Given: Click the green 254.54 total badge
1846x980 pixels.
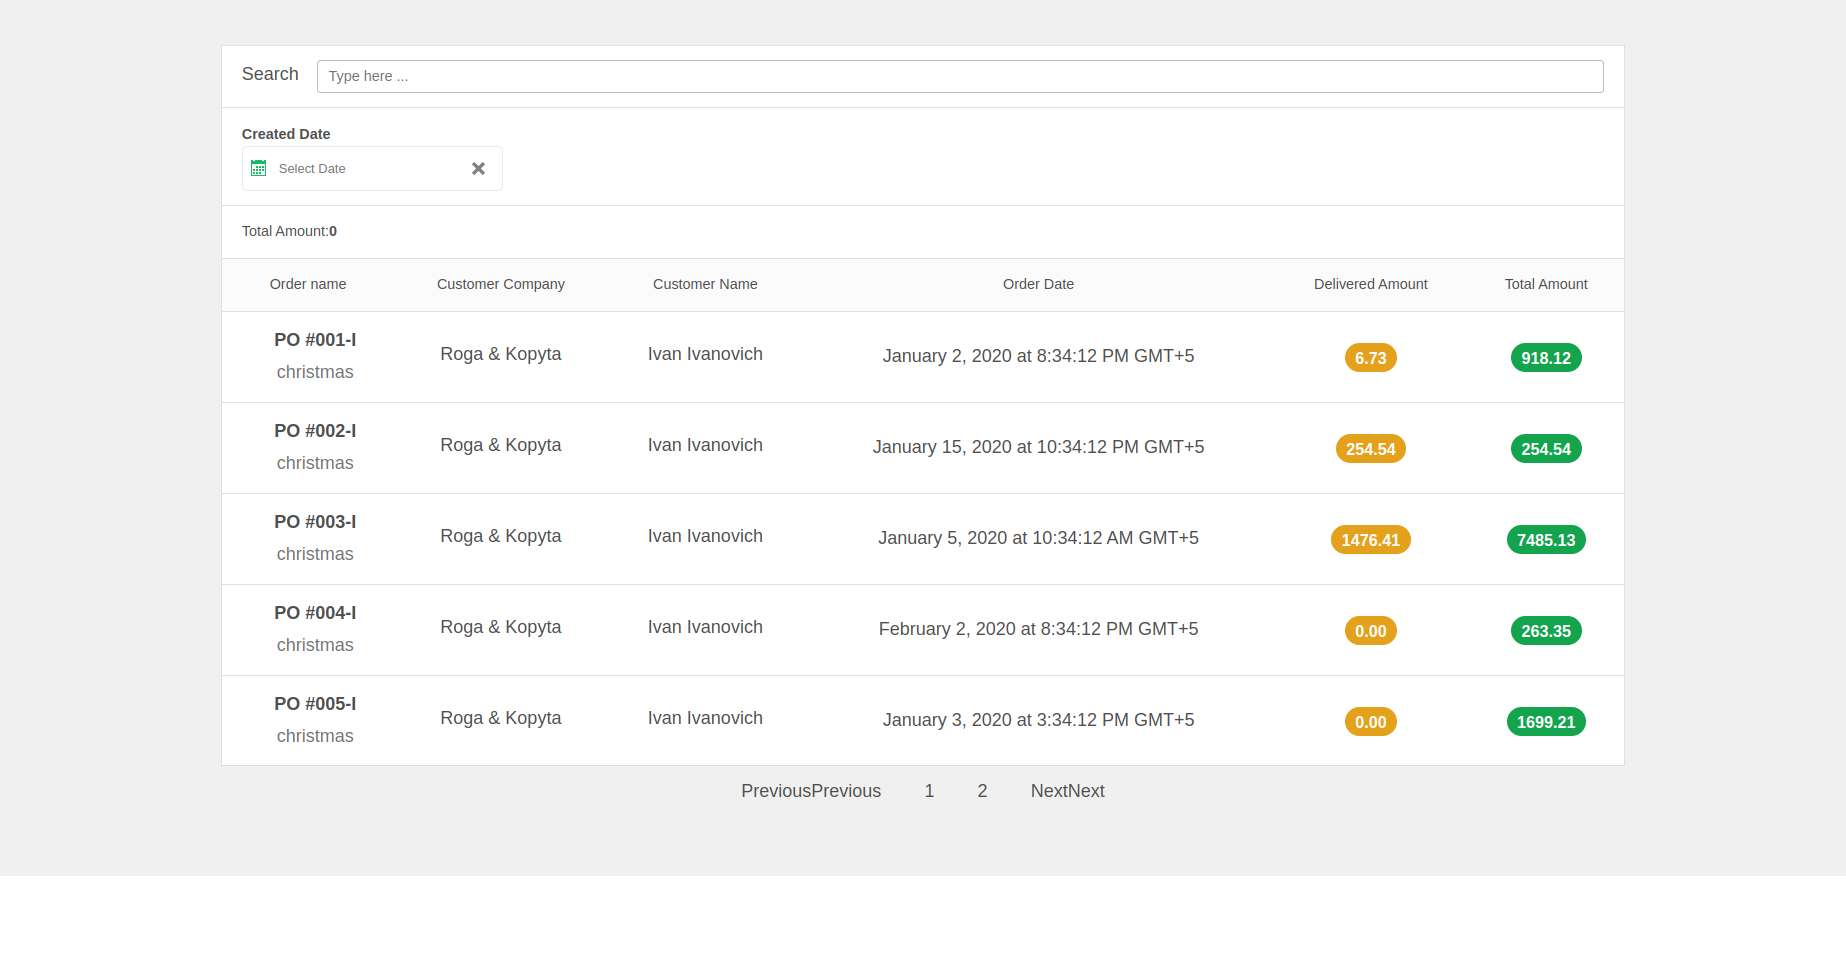Looking at the screenshot, I should click(1546, 449).
